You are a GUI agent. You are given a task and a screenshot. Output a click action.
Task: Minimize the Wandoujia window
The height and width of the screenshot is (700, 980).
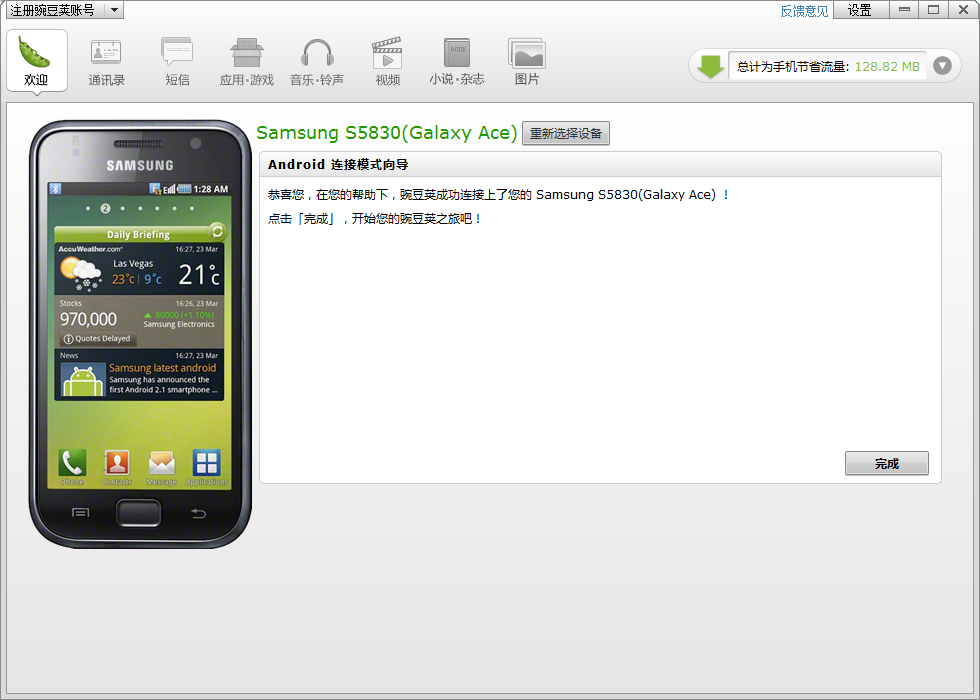pyautogui.click(x=904, y=10)
